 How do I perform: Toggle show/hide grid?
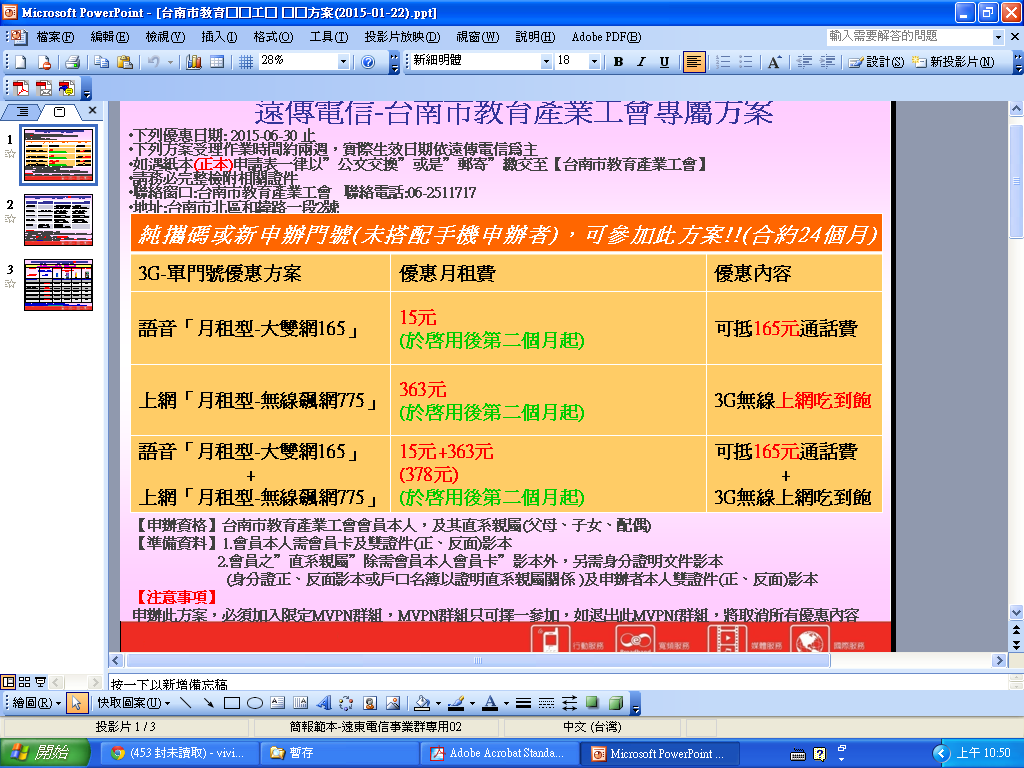[246, 62]
